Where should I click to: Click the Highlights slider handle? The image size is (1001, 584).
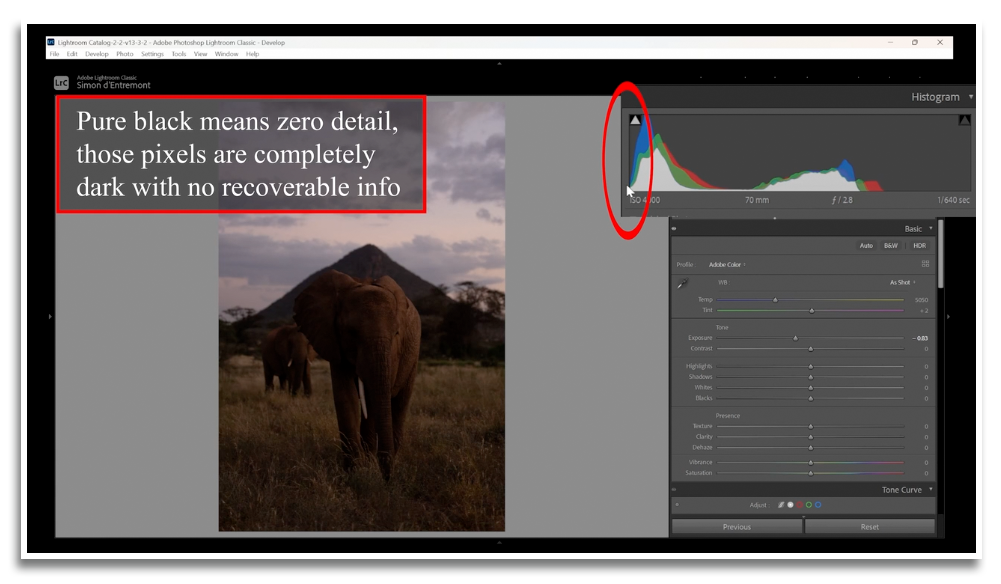[811, 367]
